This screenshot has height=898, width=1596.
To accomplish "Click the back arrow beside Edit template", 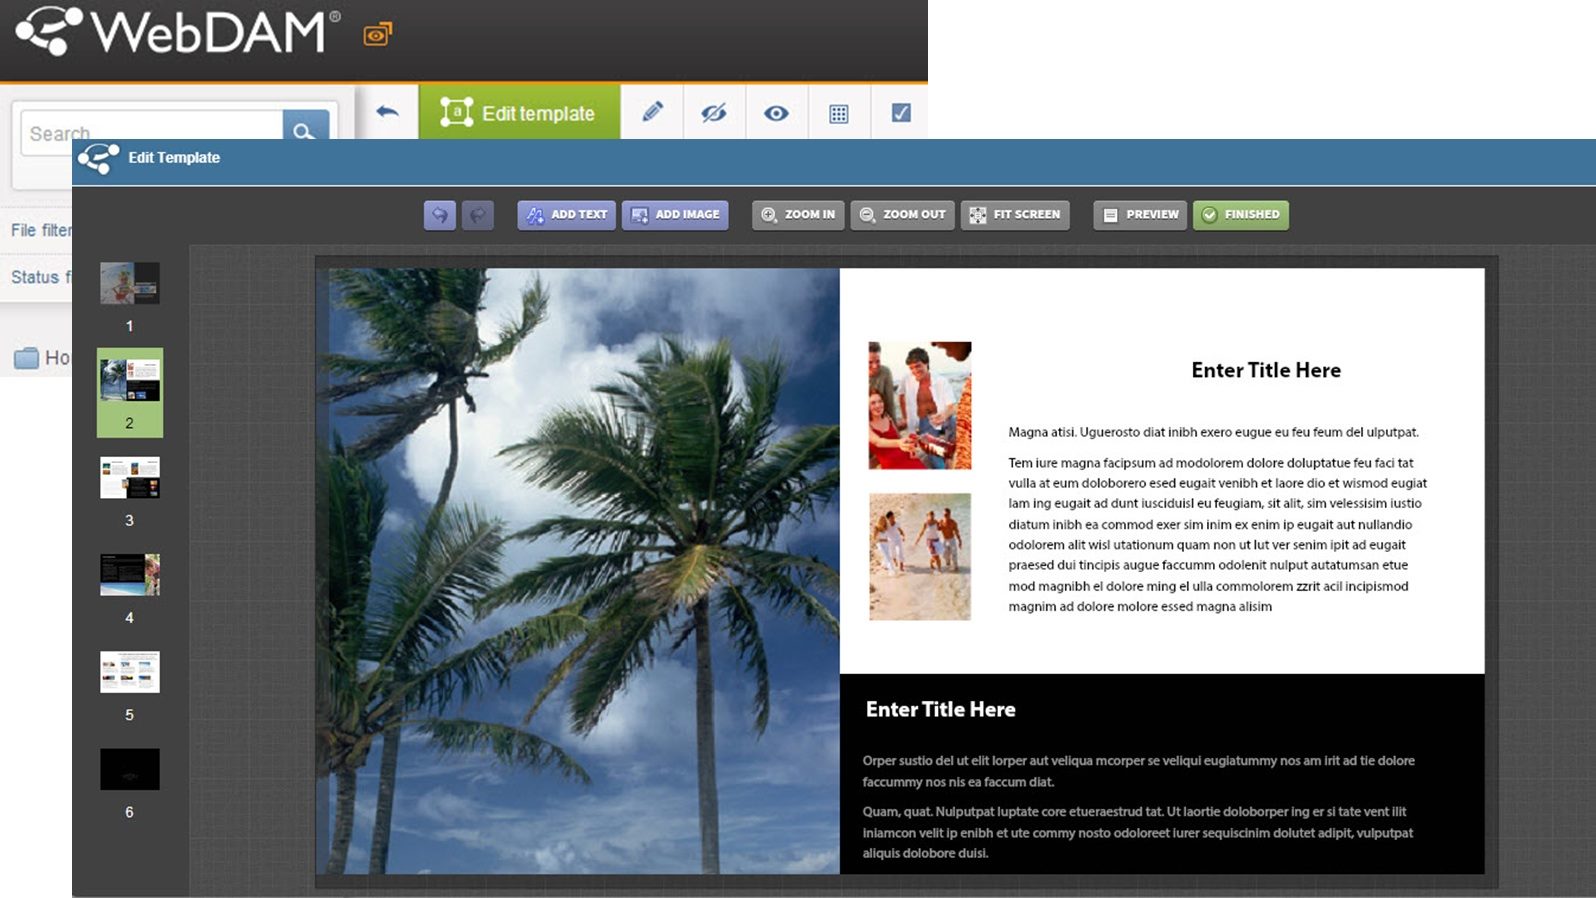I will pyautogui.click(x=387, y=112).
